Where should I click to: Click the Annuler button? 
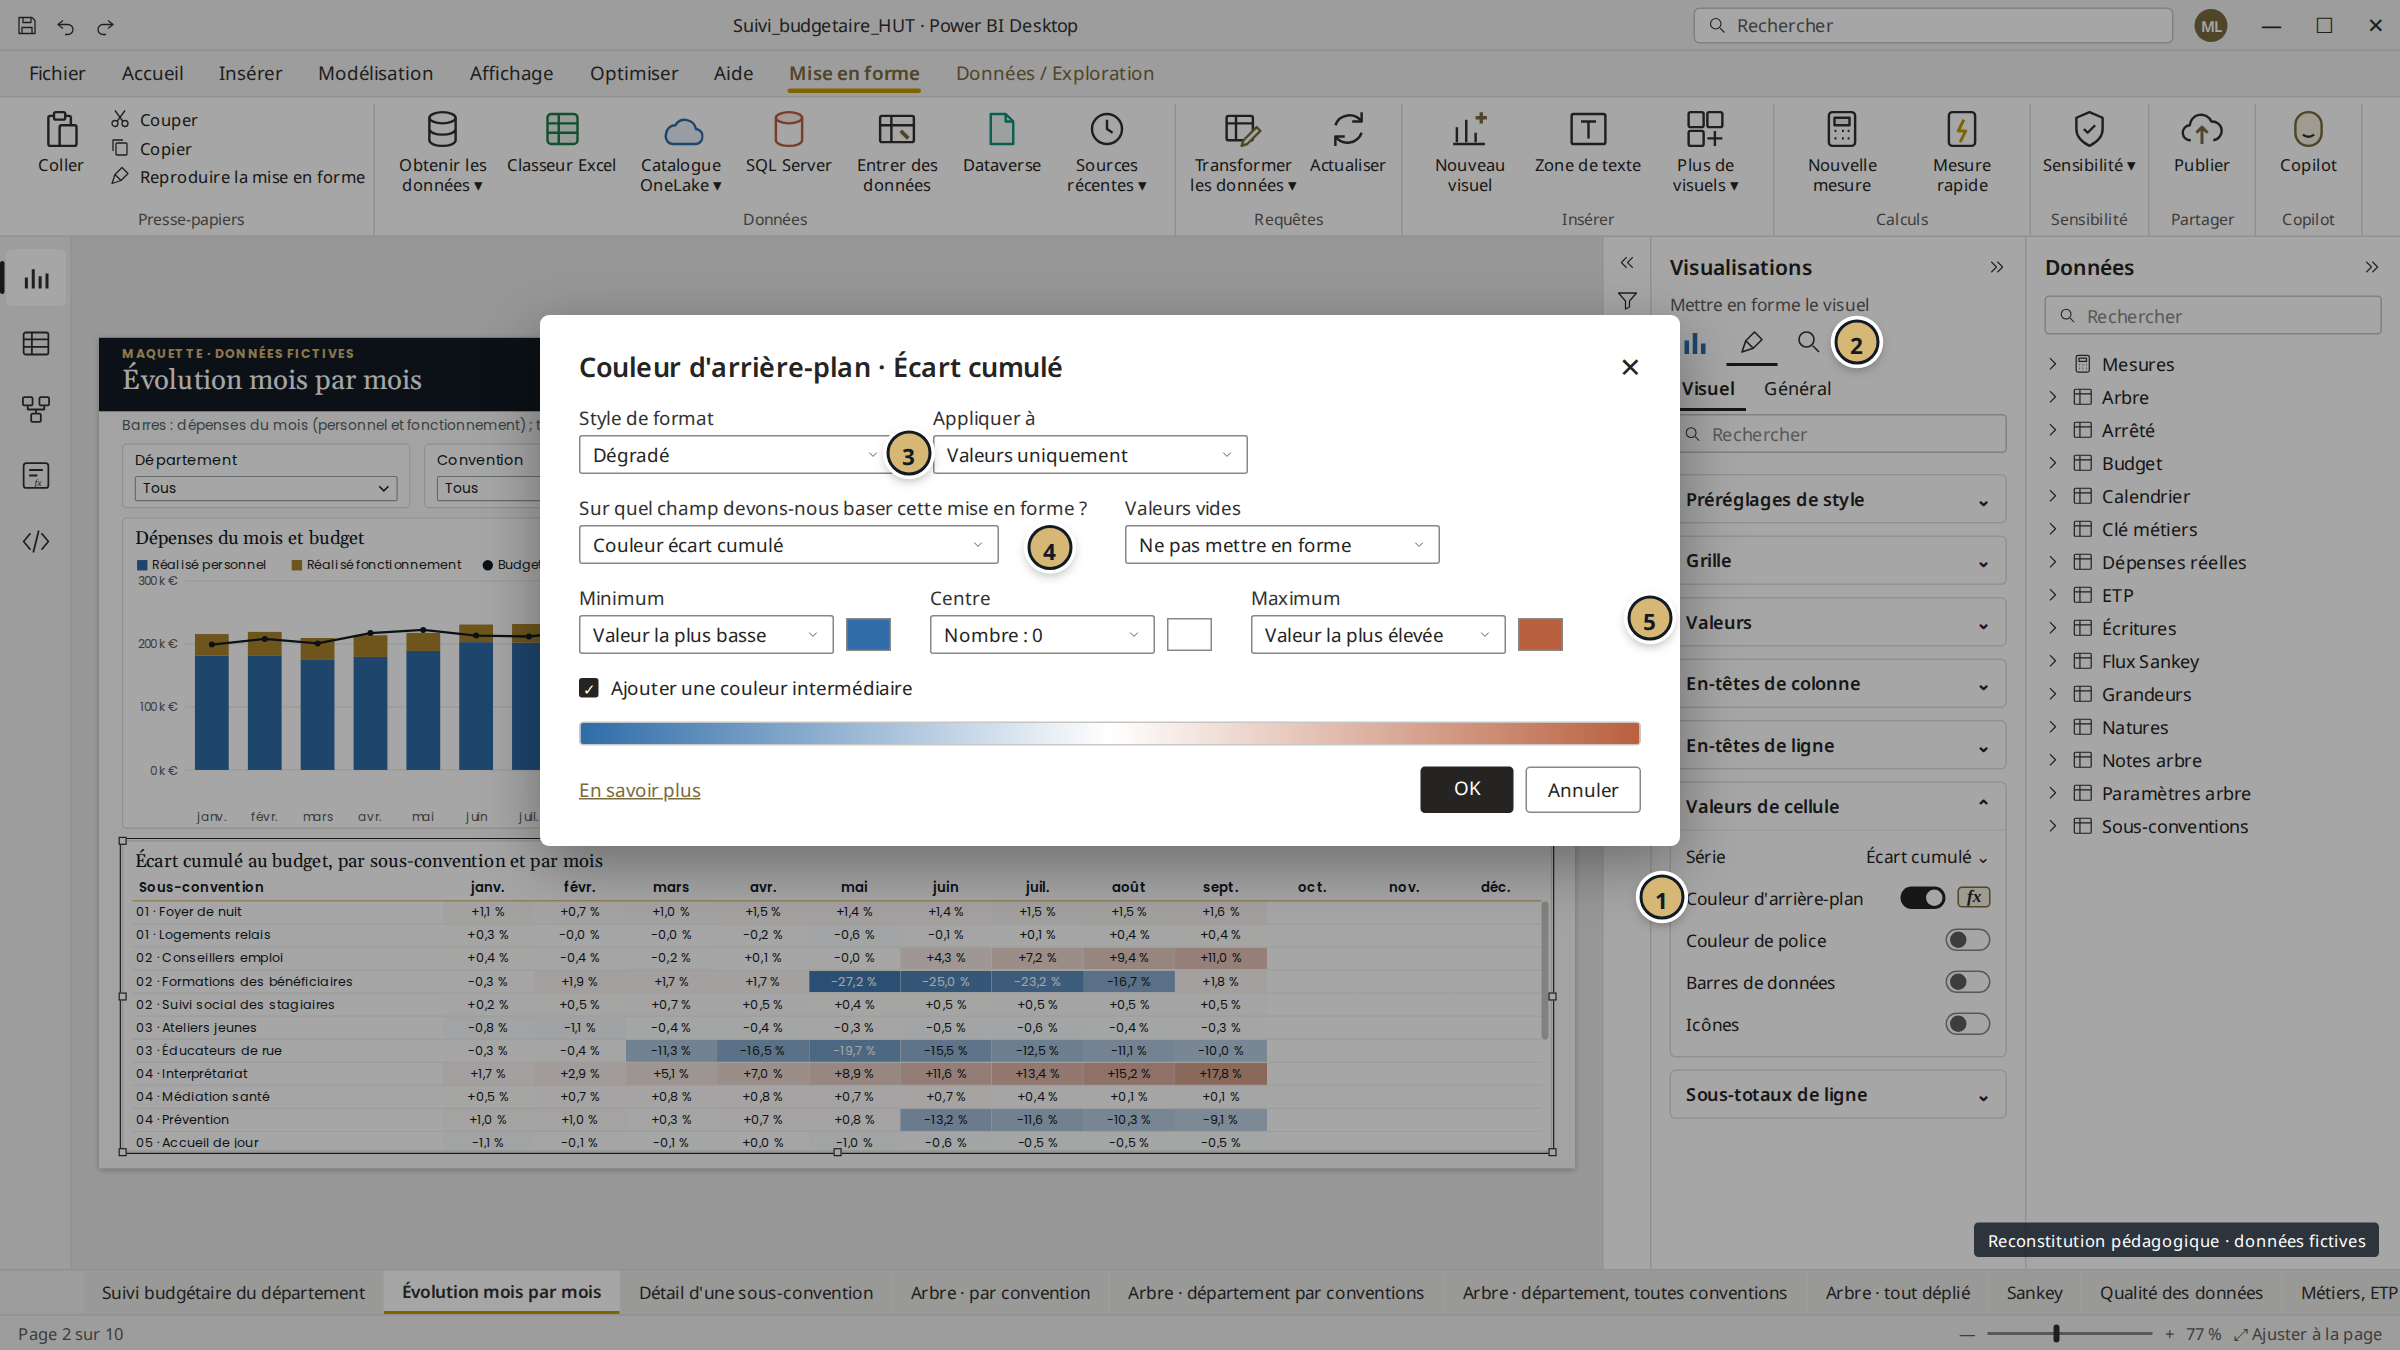(x=1583, y=790)
